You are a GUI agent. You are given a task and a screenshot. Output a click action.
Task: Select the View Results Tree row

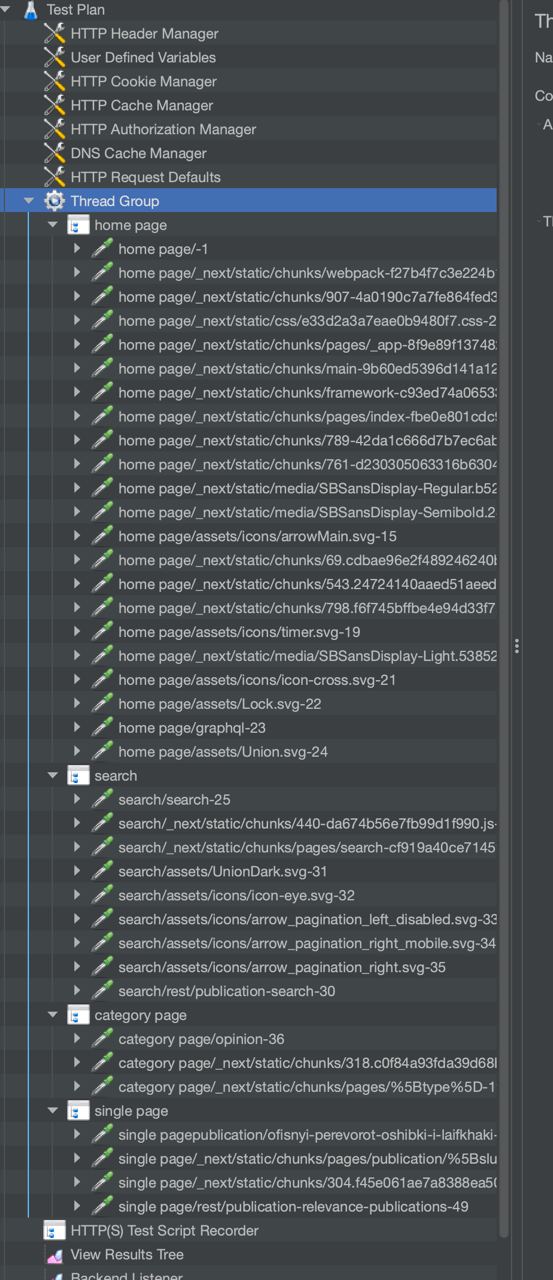click(127, 1255)
